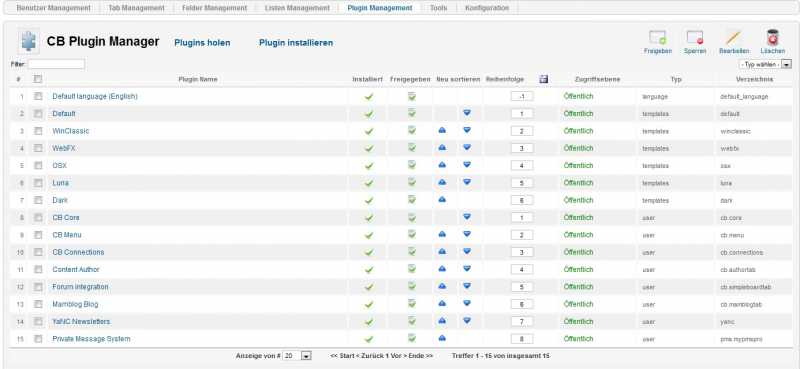Switch to Listen Management tab
This screenshot has height=369, width=800.
pyautogui.click(x=297, y=8)
